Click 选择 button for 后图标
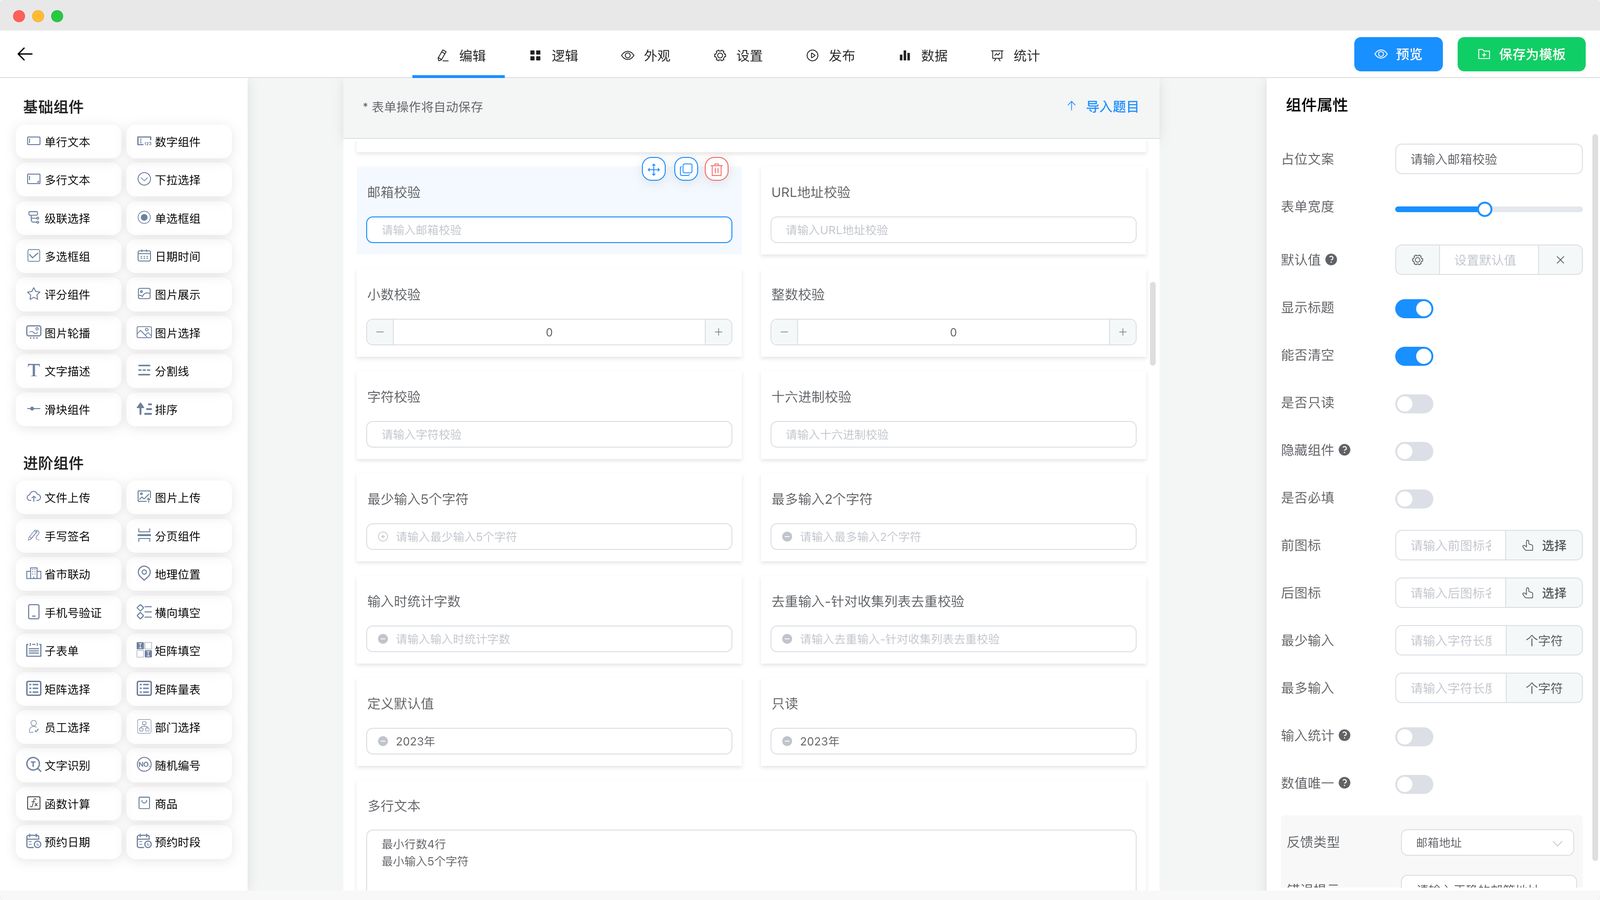1600x900 pixels. 1544,593
